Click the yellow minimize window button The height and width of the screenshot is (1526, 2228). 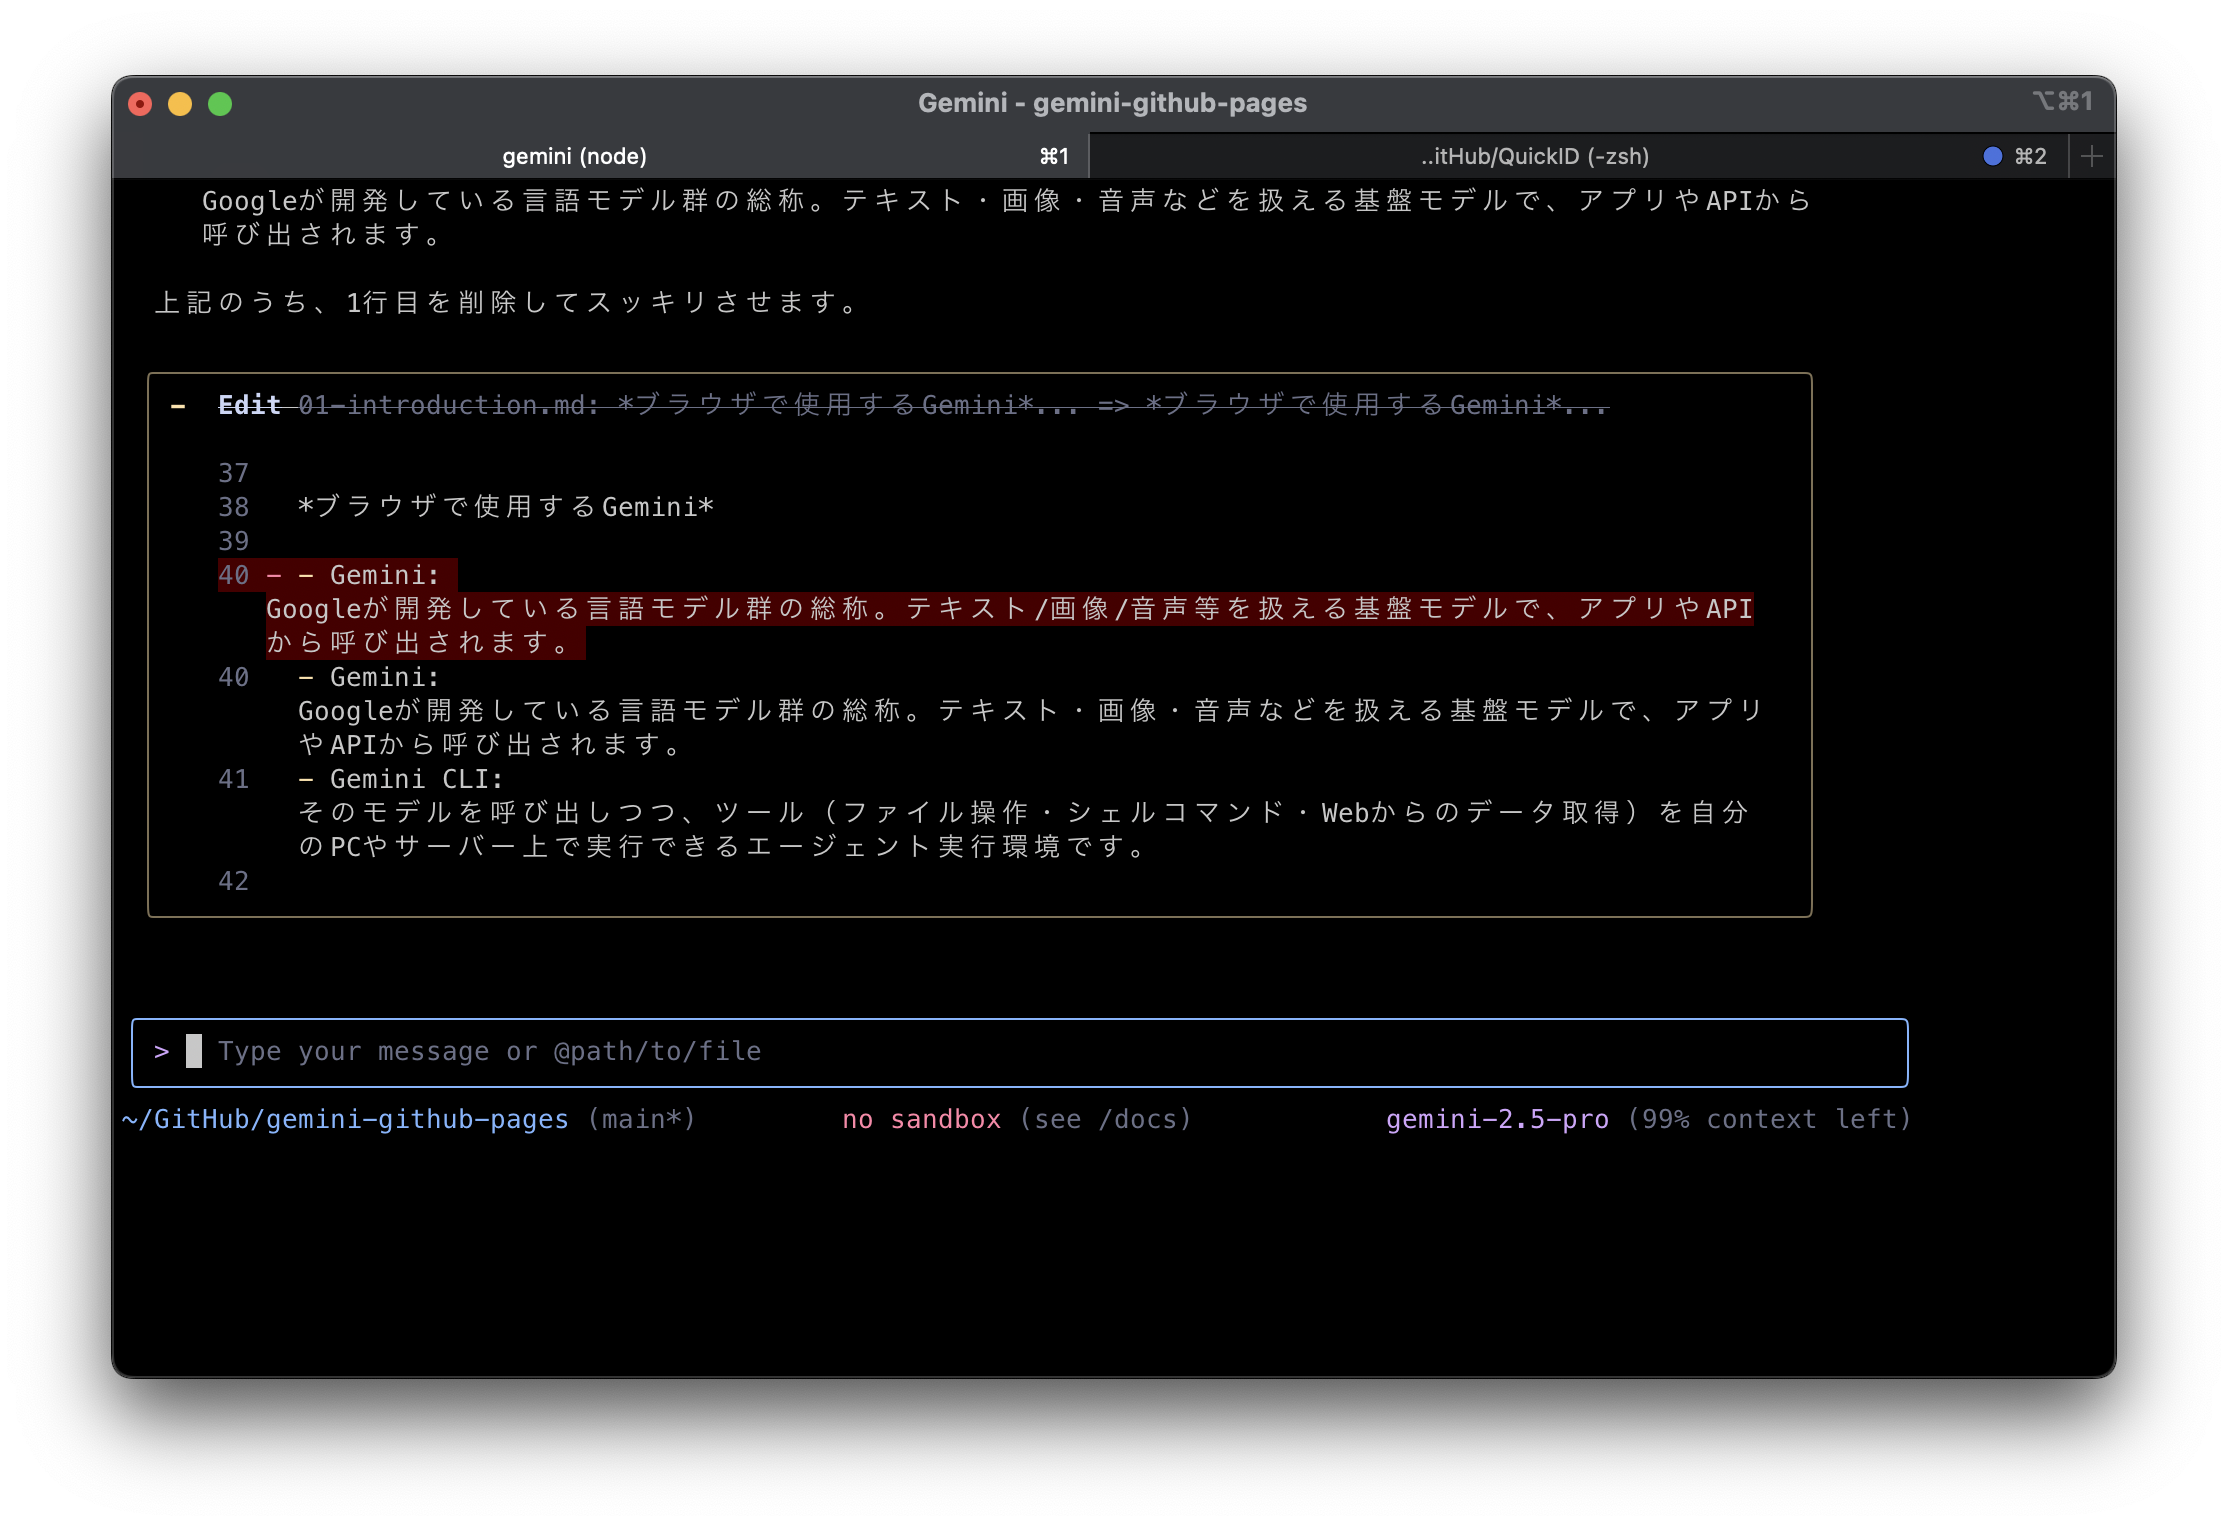(180, 104)
